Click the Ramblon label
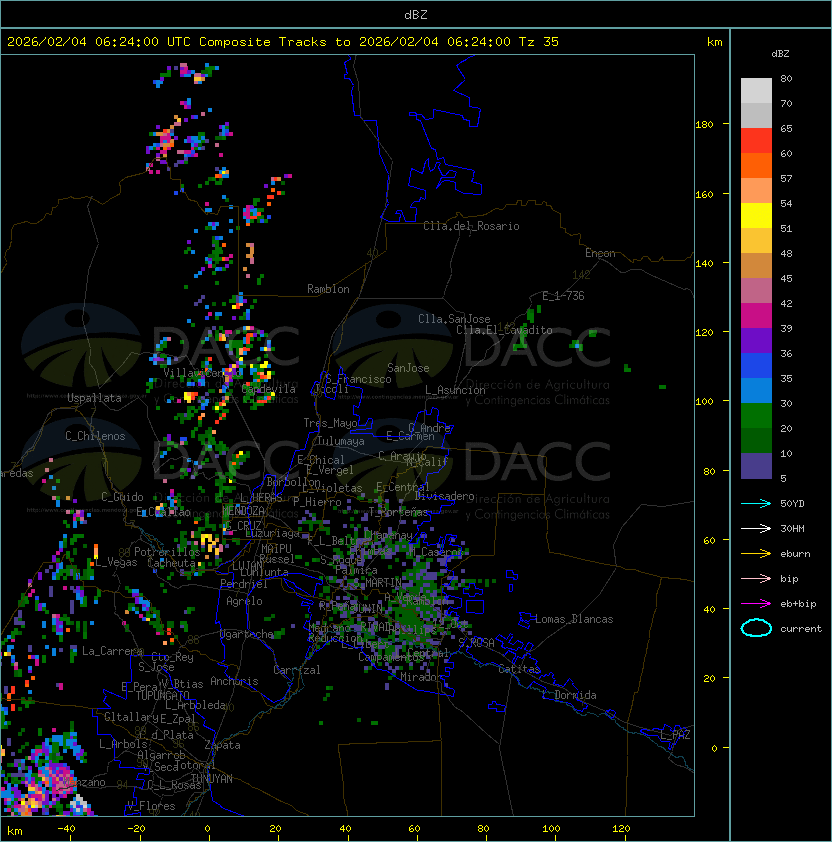This screenshot has width=832, height=842. pyautogui.click(x=328, y=289)
